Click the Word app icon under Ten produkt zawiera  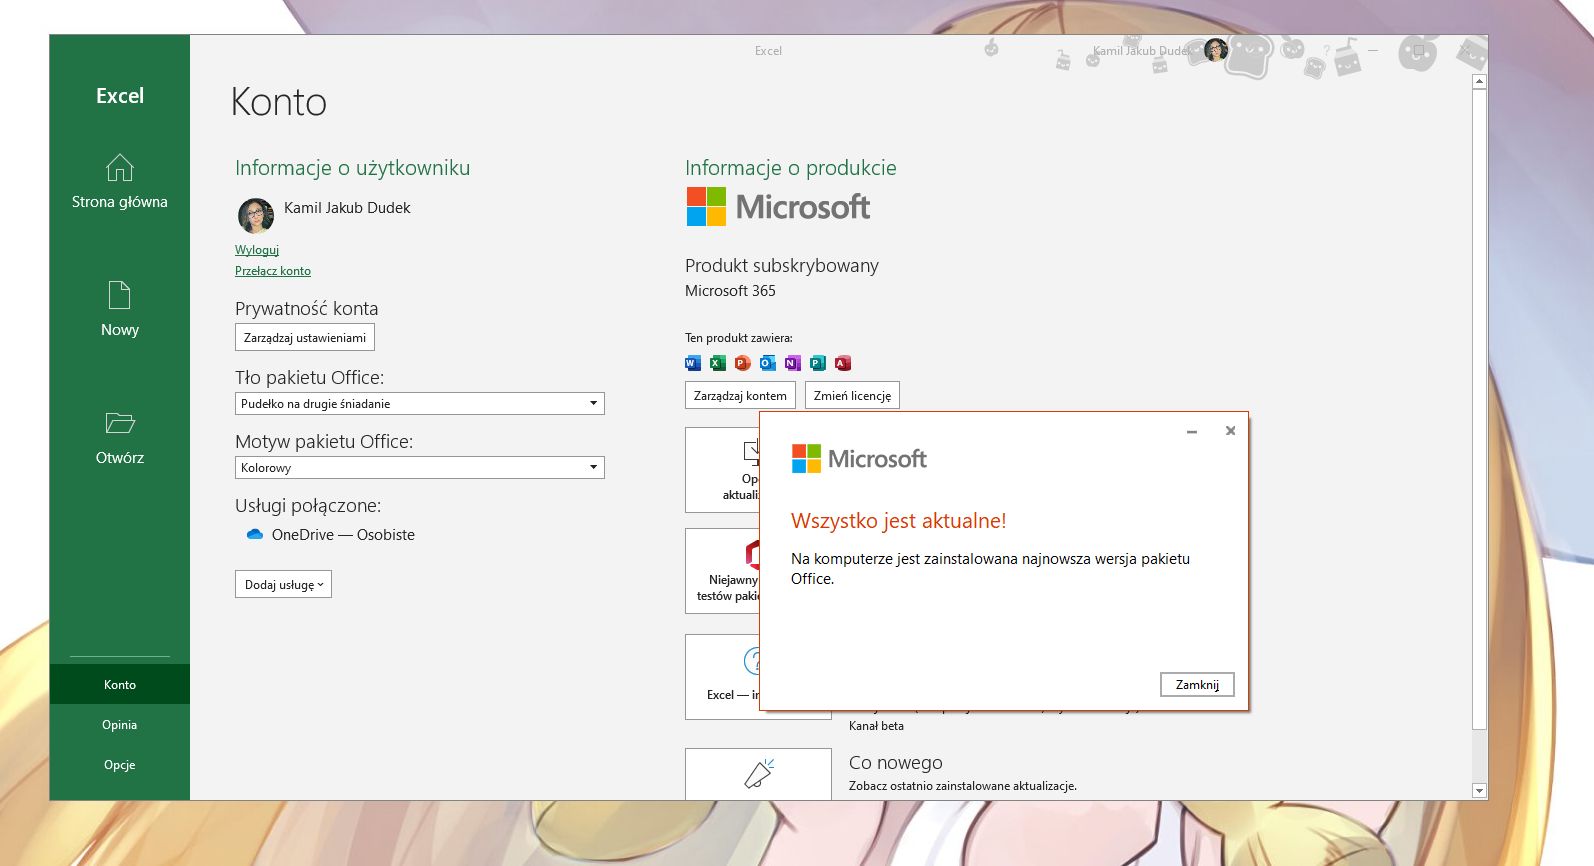pyautogui.click(x=693, y=363)
